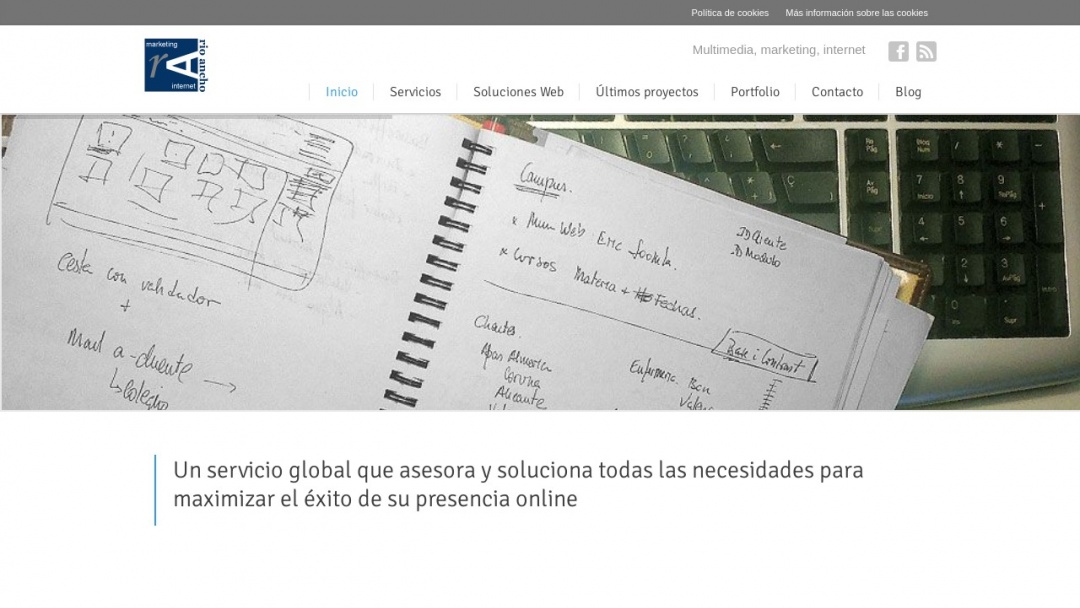Click the Multimedia, marketing, internet text
The image size is (1080, 608).
[x=779, y=49]
